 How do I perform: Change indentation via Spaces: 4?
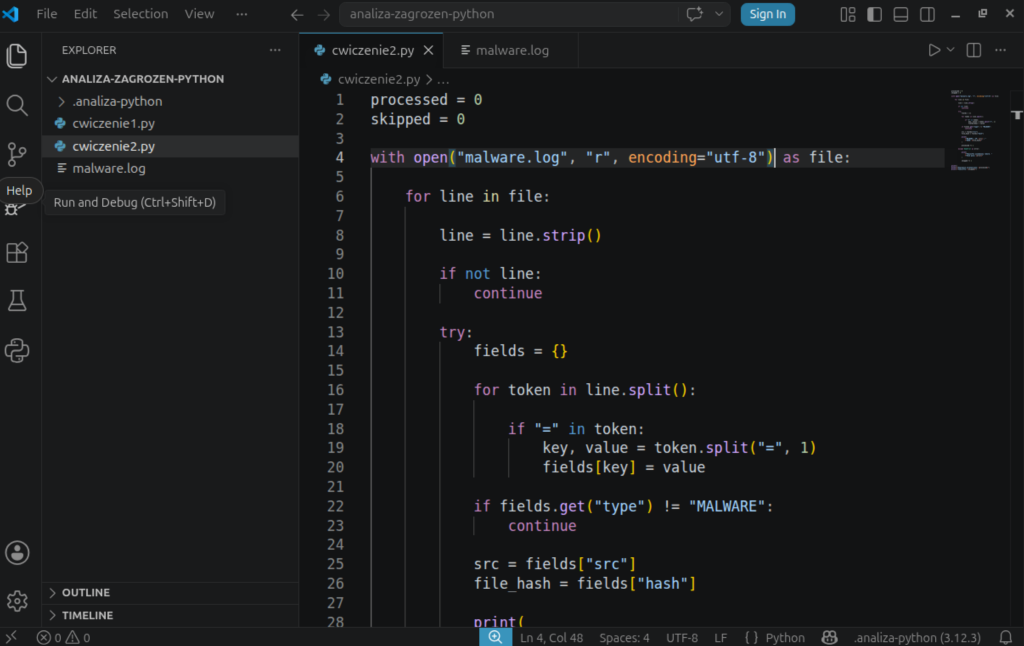pyautogui.click(x=624, y=638)
